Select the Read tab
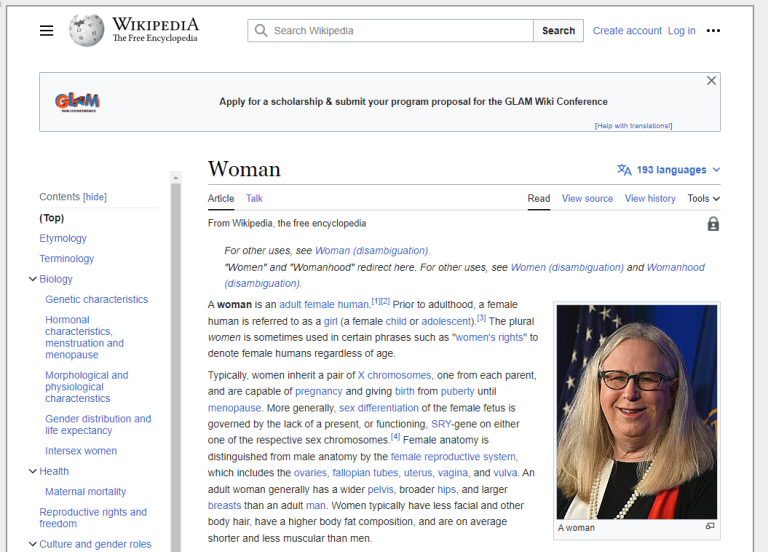768x552 pixels. pos(539,198)
